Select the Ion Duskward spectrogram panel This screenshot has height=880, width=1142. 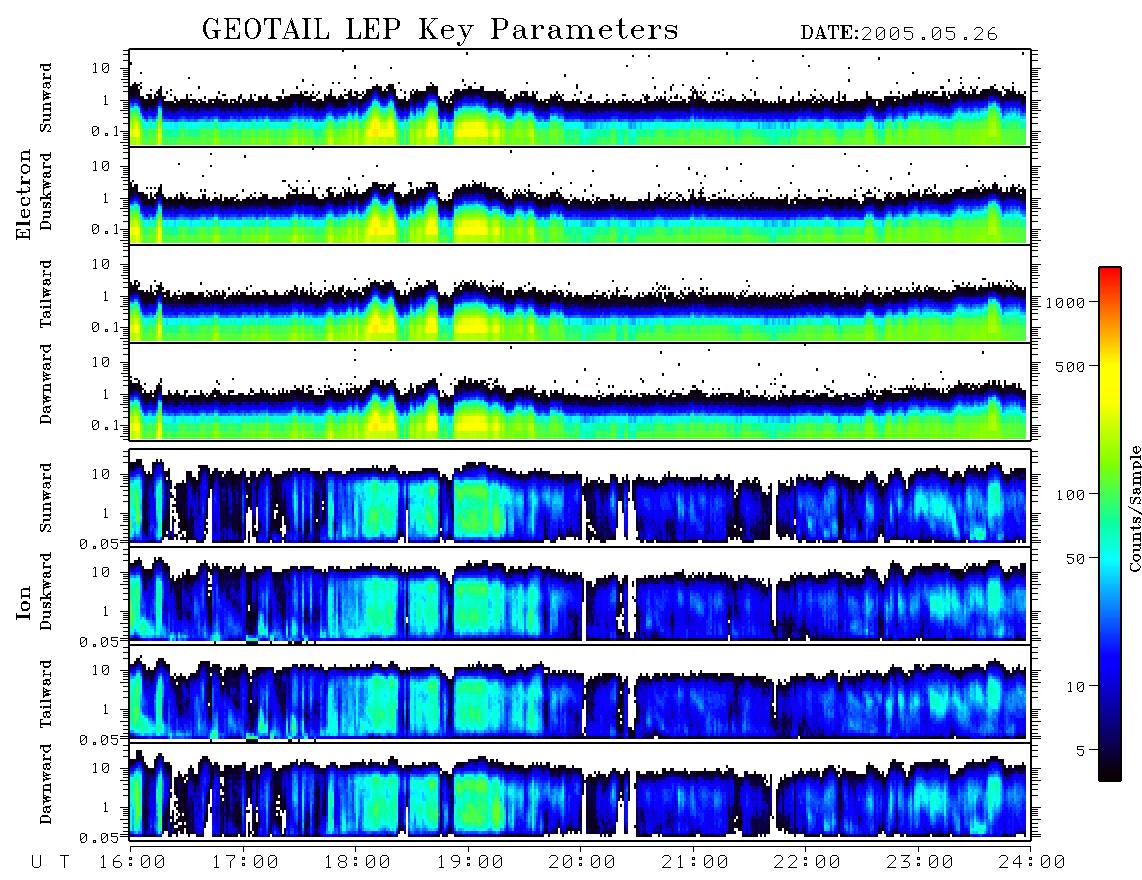coord(580,594)
